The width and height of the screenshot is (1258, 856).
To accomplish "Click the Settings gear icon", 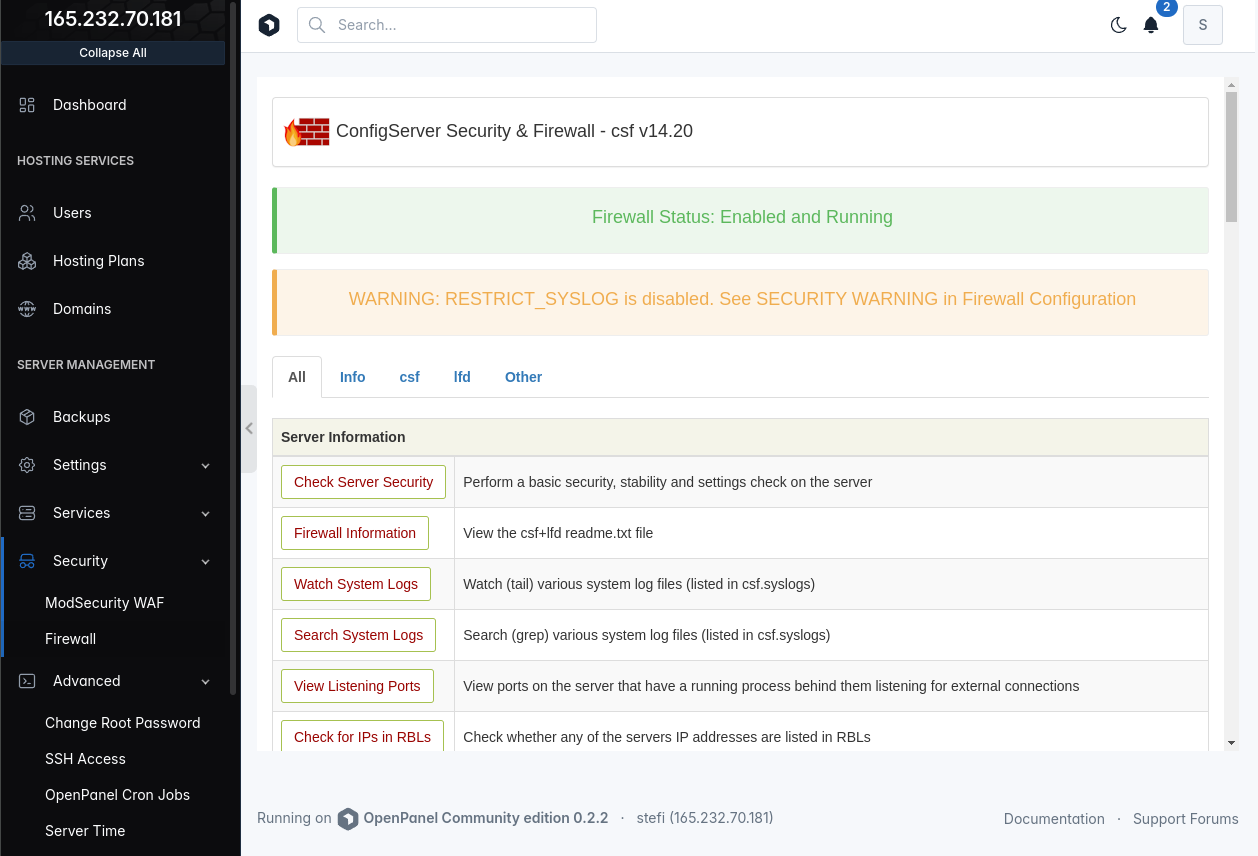I will point(27,465).
